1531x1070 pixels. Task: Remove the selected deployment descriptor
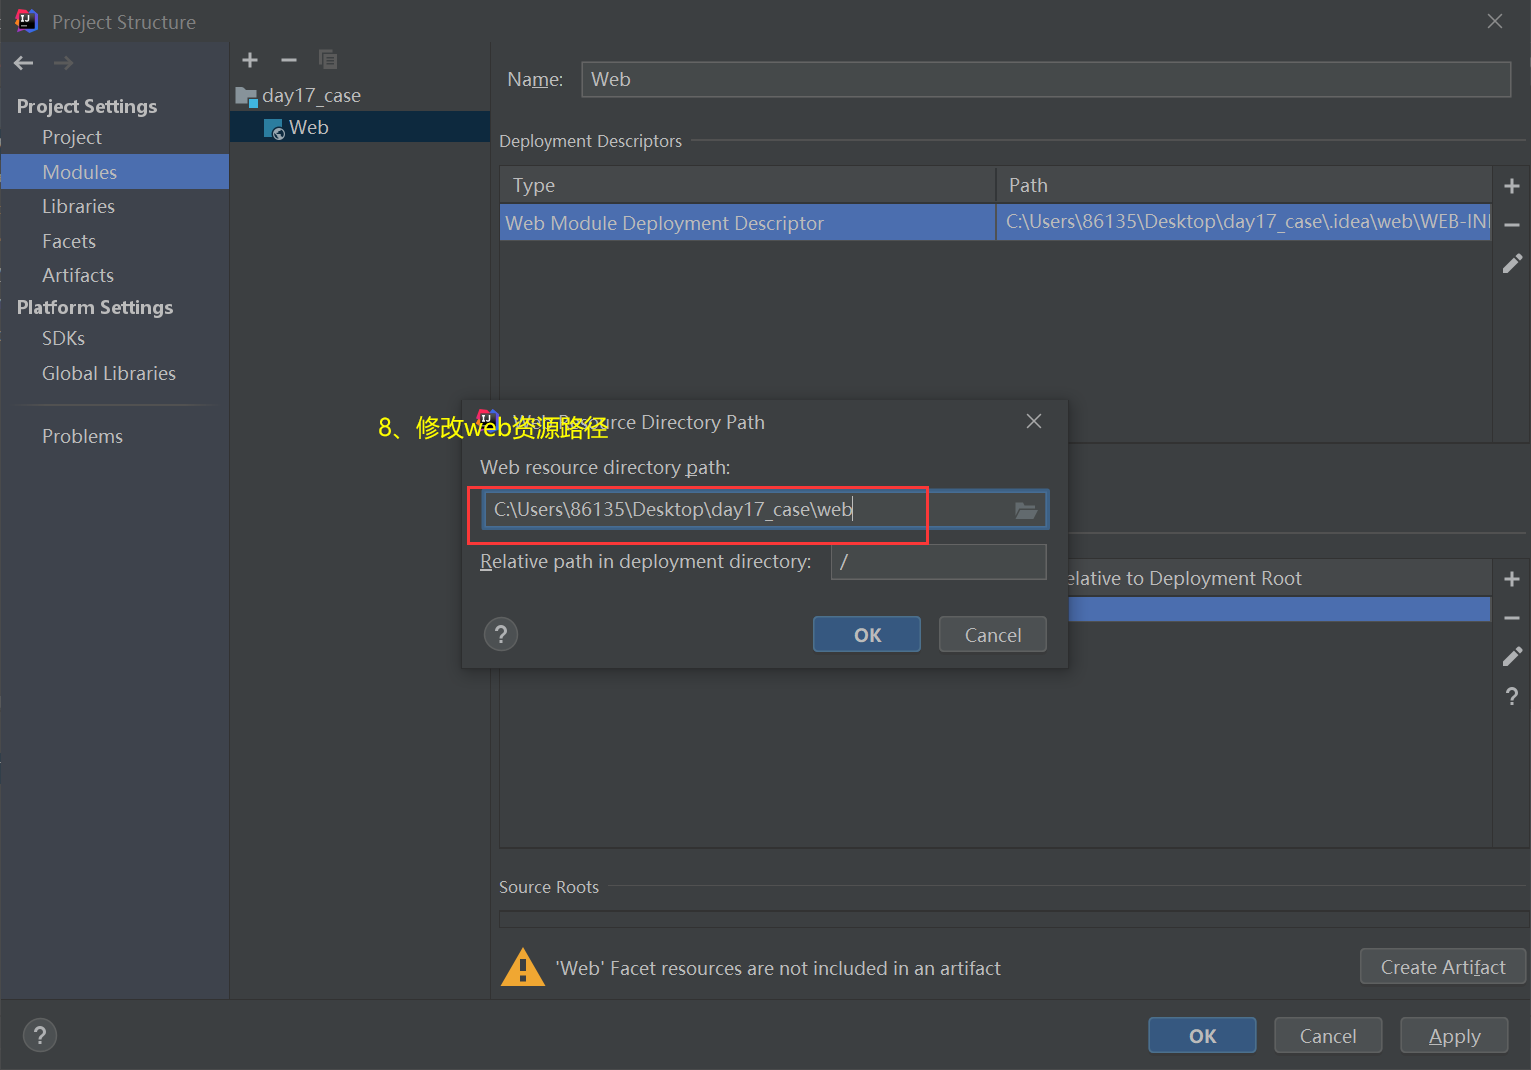(x=1512, y=225)
